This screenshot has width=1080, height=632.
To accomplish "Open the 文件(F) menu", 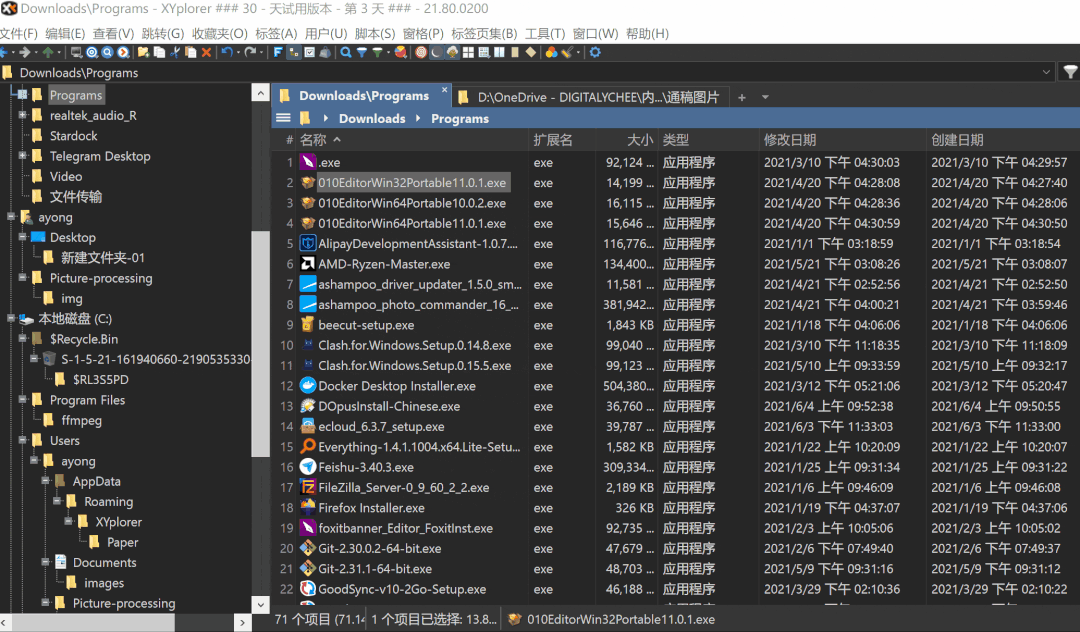I will [x=19, y=34].
